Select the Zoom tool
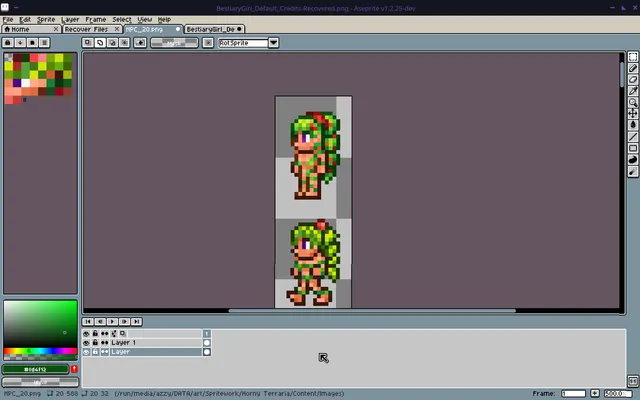The width and height of the screenshot is (640, 400). pos(633,102)
